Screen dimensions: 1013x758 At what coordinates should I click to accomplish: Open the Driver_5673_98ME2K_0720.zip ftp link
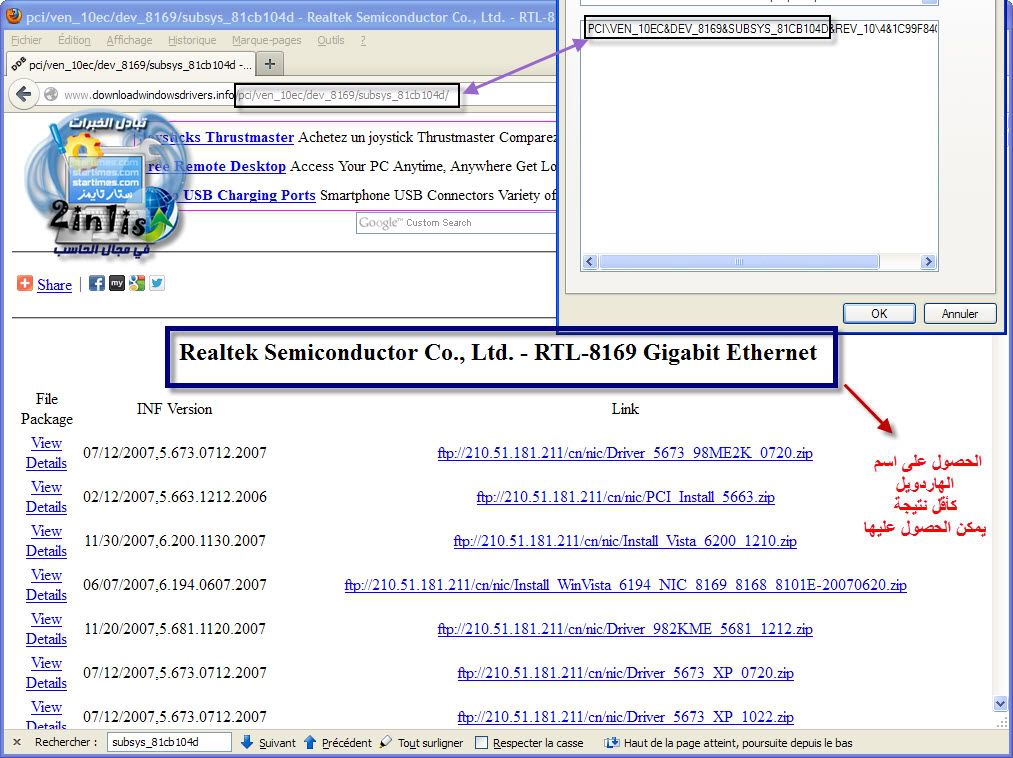(625, 453)
